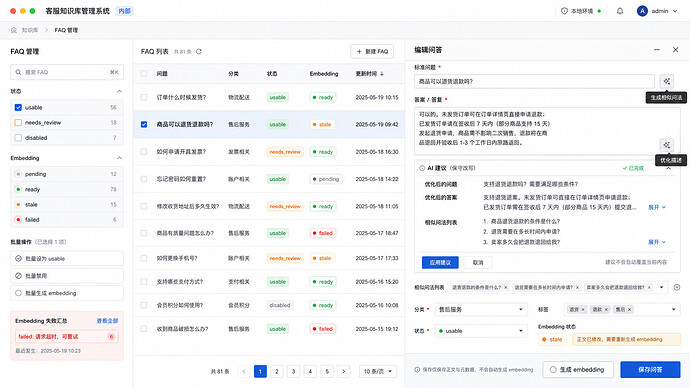Select the stale embedding filter
Image resolution: width=690 pixels, height=388 pixels.
(18, 205)
